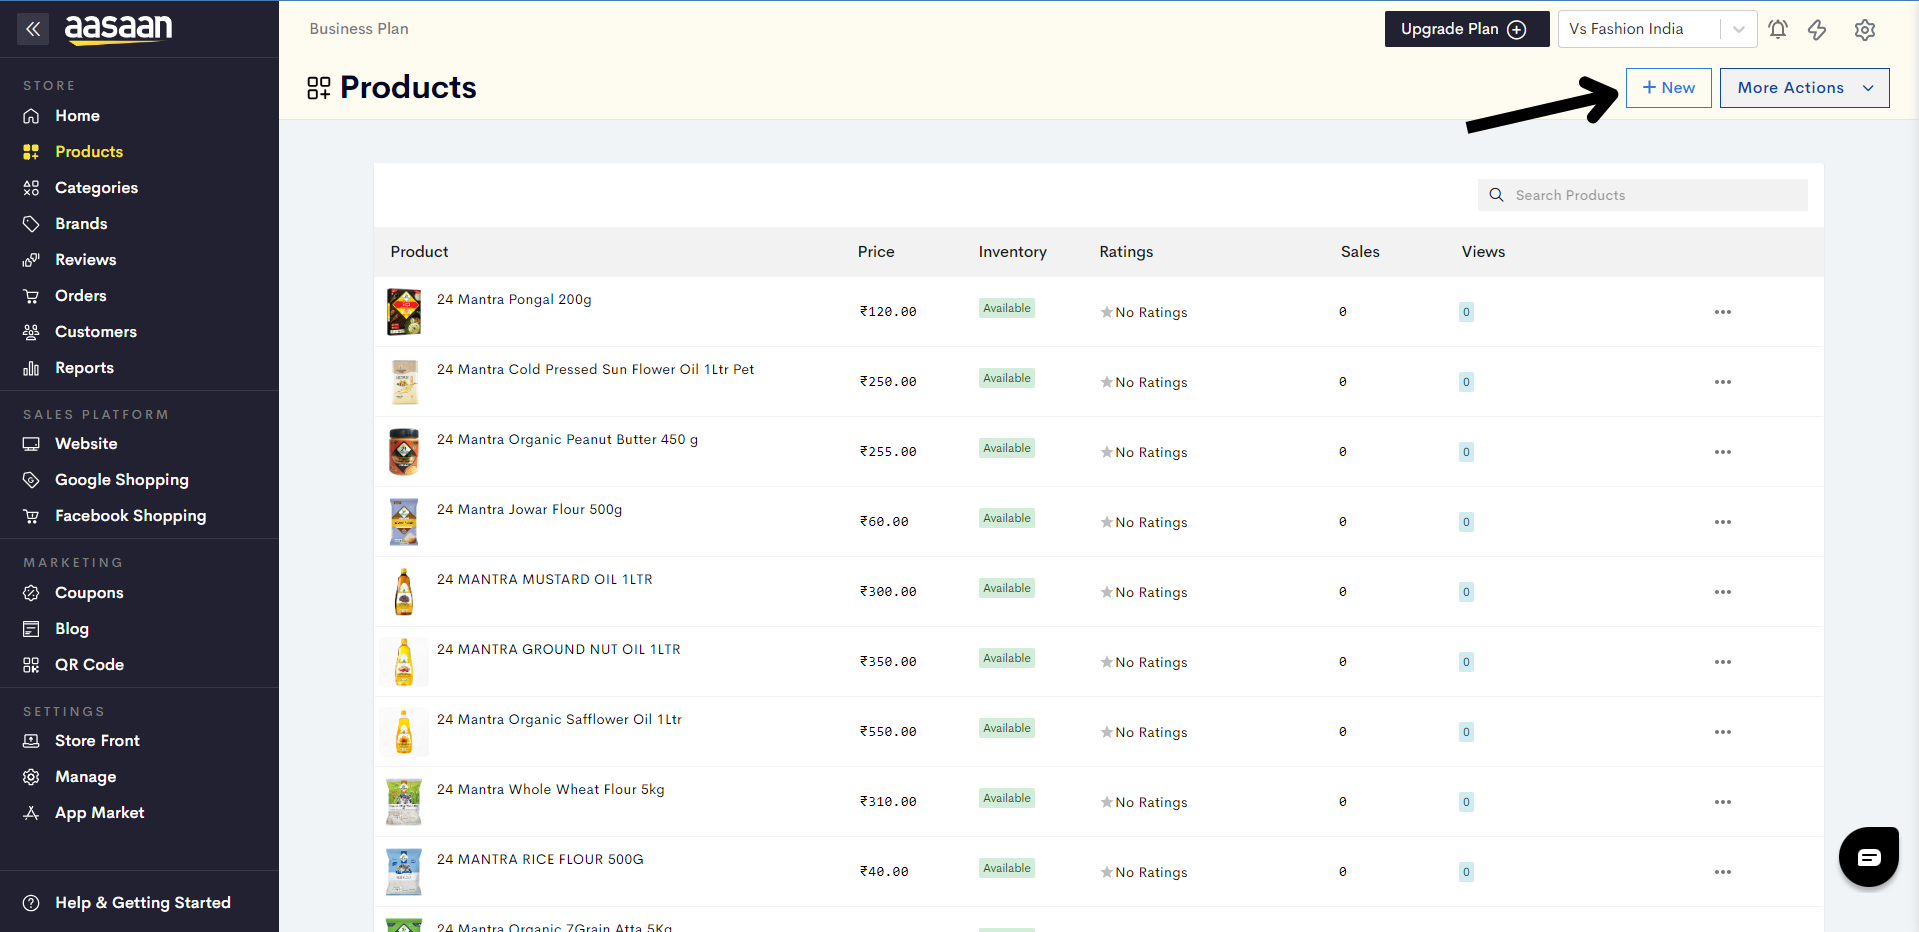Open 24 MANTRA MUSTARD OIL 1LTR product link

pyautogui.click(x=545, y=580)
